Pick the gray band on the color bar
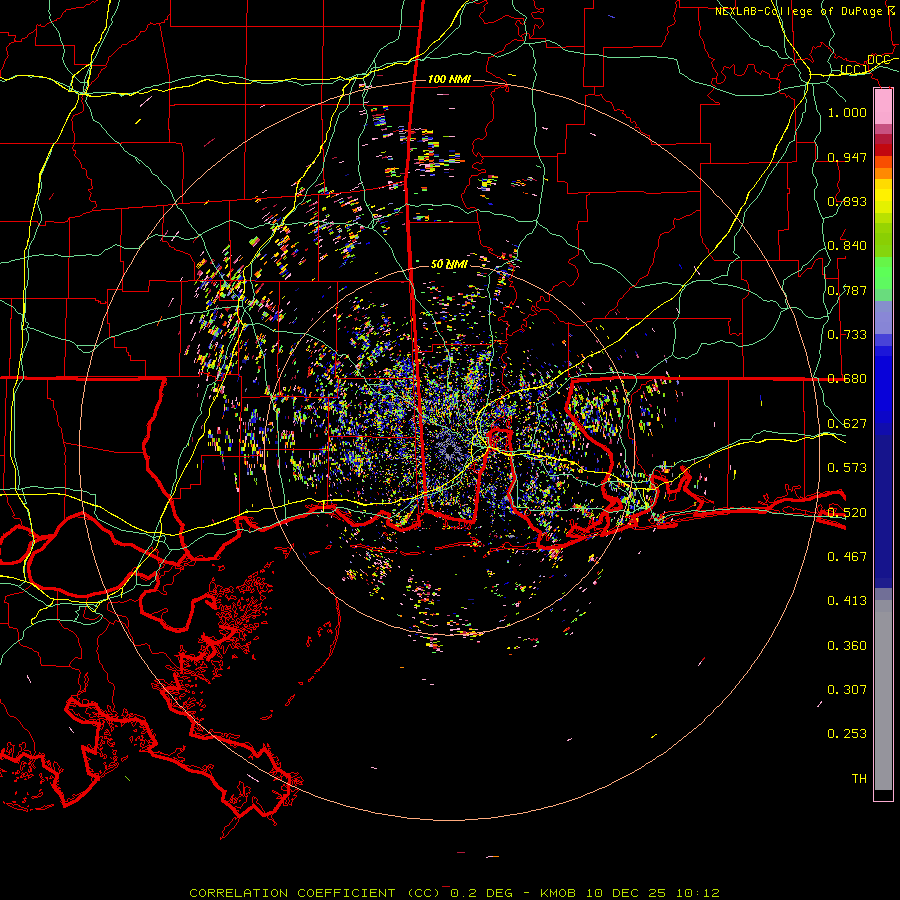900x900 pixels. pos(883,695)
